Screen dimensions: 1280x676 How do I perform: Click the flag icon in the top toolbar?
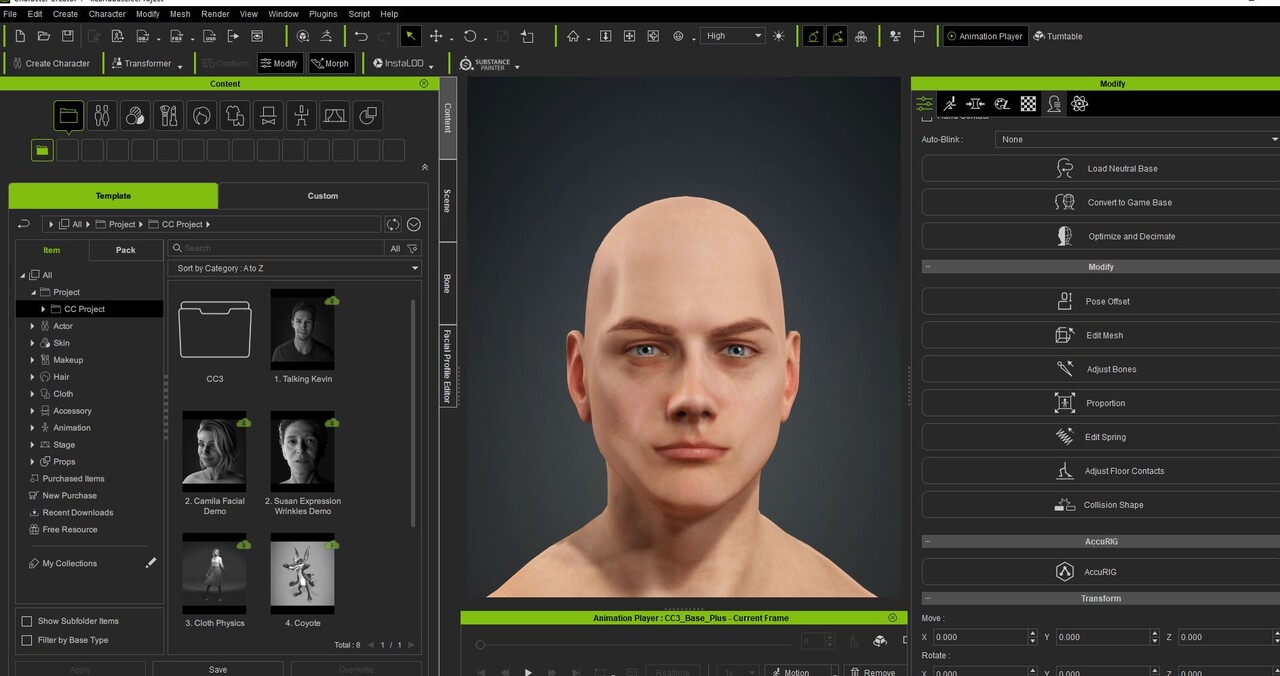point(919,36)
